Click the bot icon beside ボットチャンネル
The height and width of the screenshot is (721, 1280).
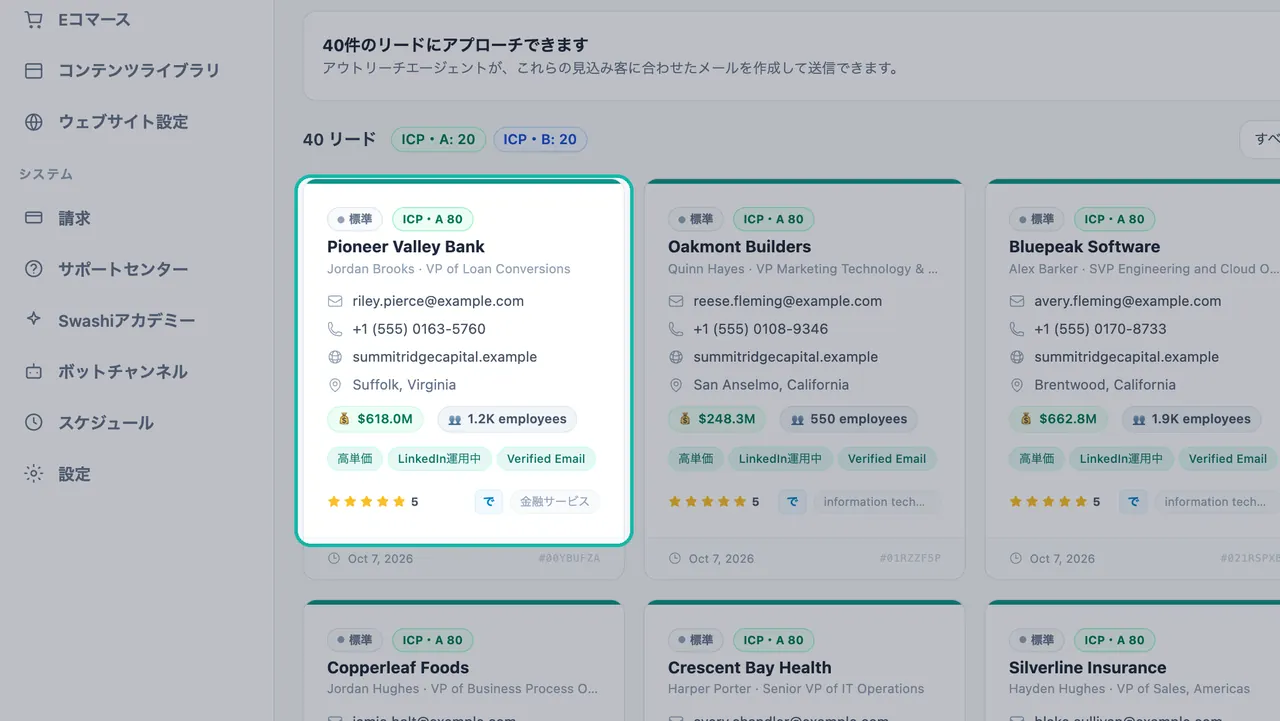34,371
